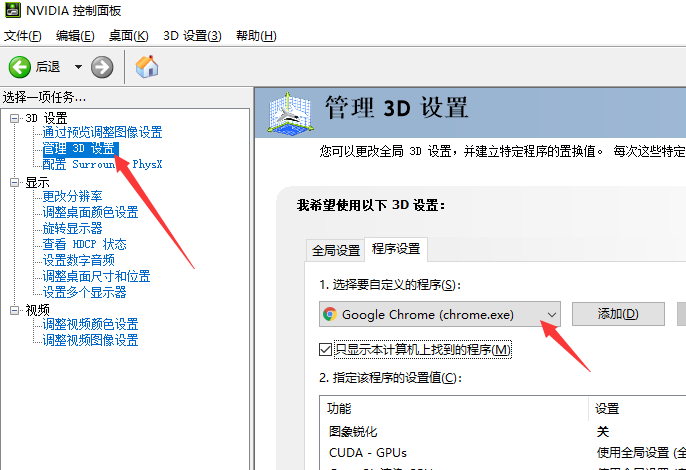
Task: Open the Back history dropdown arrow
Action: coord(78,67)
